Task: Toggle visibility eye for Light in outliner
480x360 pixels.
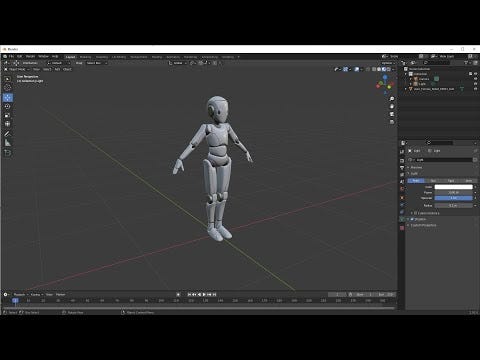Action: [475, 84]
